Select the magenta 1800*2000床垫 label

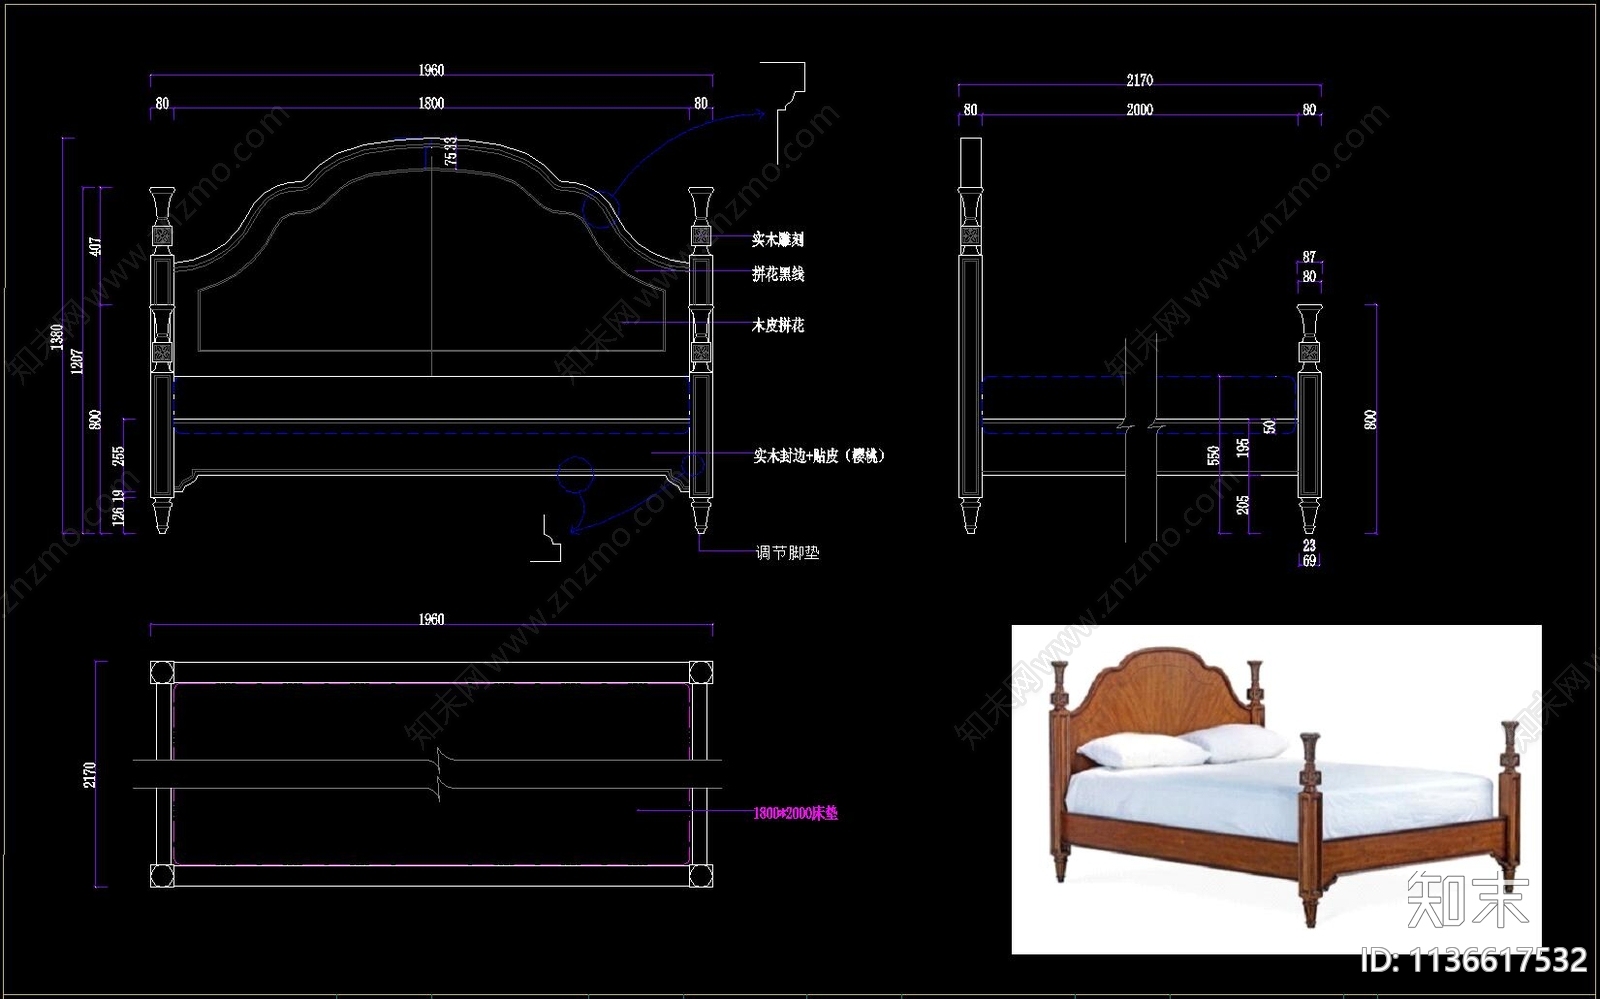(795, 813)
